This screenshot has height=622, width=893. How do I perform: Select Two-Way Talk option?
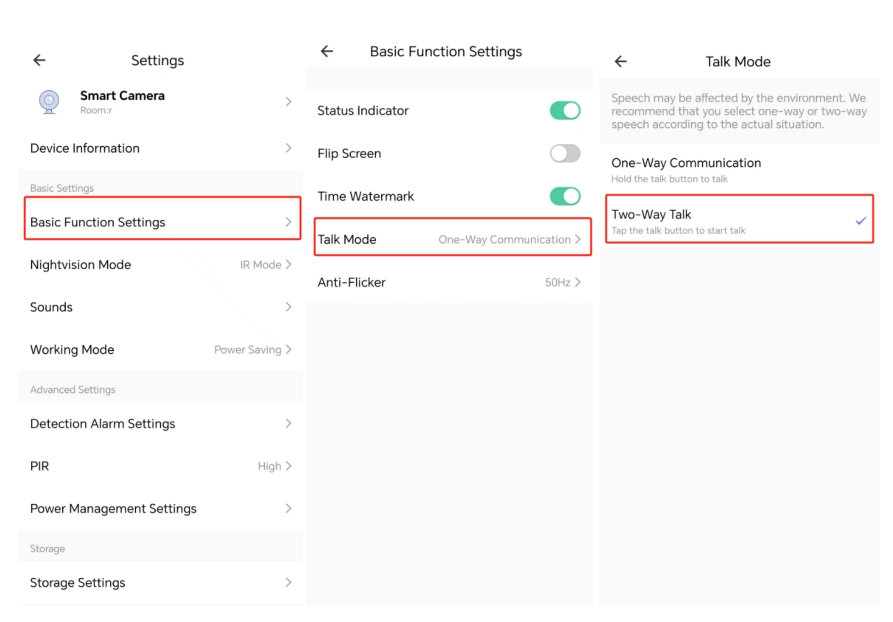[x=736, y=221]
